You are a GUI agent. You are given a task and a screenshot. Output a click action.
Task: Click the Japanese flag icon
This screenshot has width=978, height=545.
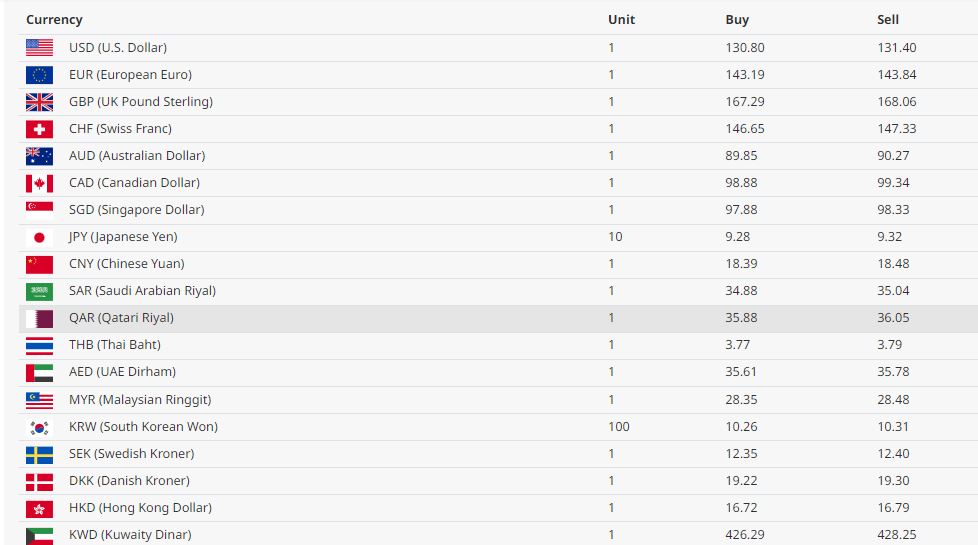[x=39, y=237]
